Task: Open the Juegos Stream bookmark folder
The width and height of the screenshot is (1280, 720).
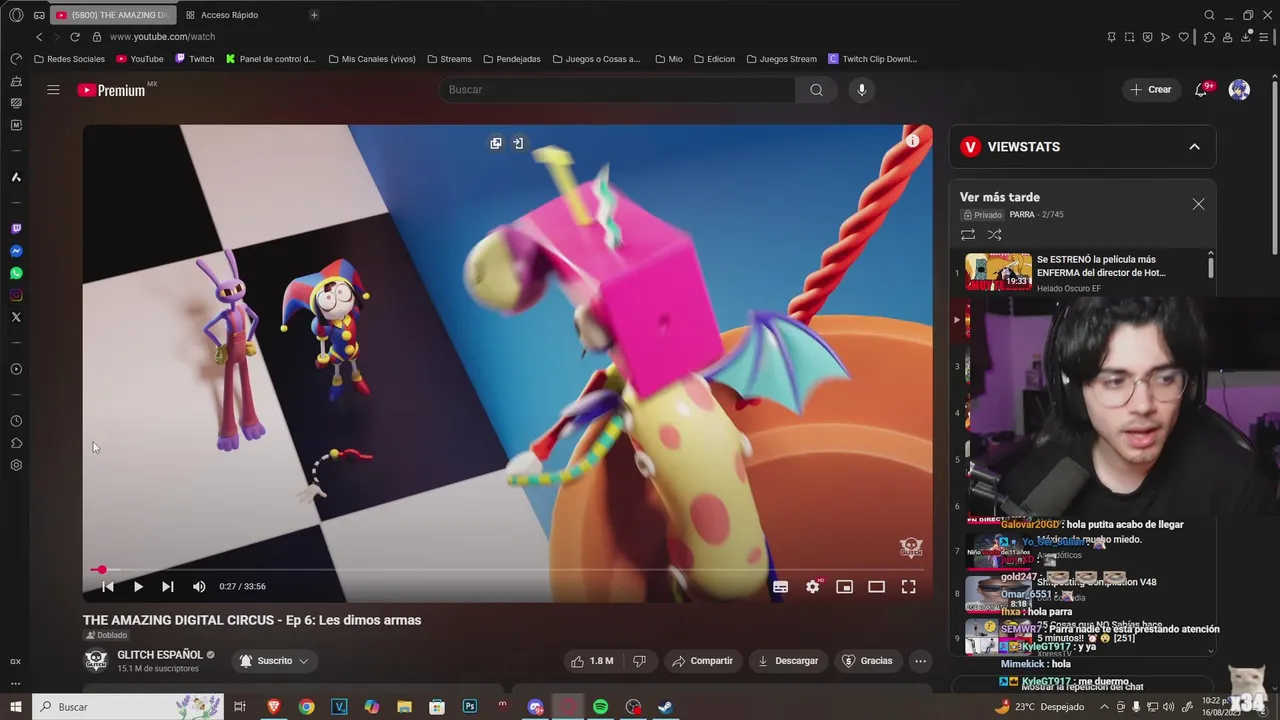Action: tap(781, 59)
